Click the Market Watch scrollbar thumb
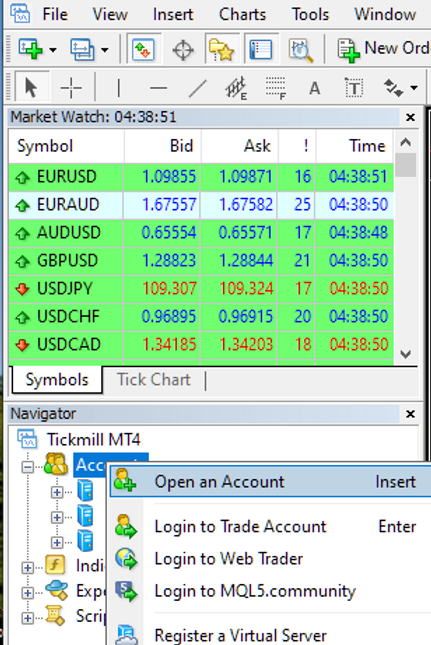This screenshot has height=645, width=431. click(406, 165)
